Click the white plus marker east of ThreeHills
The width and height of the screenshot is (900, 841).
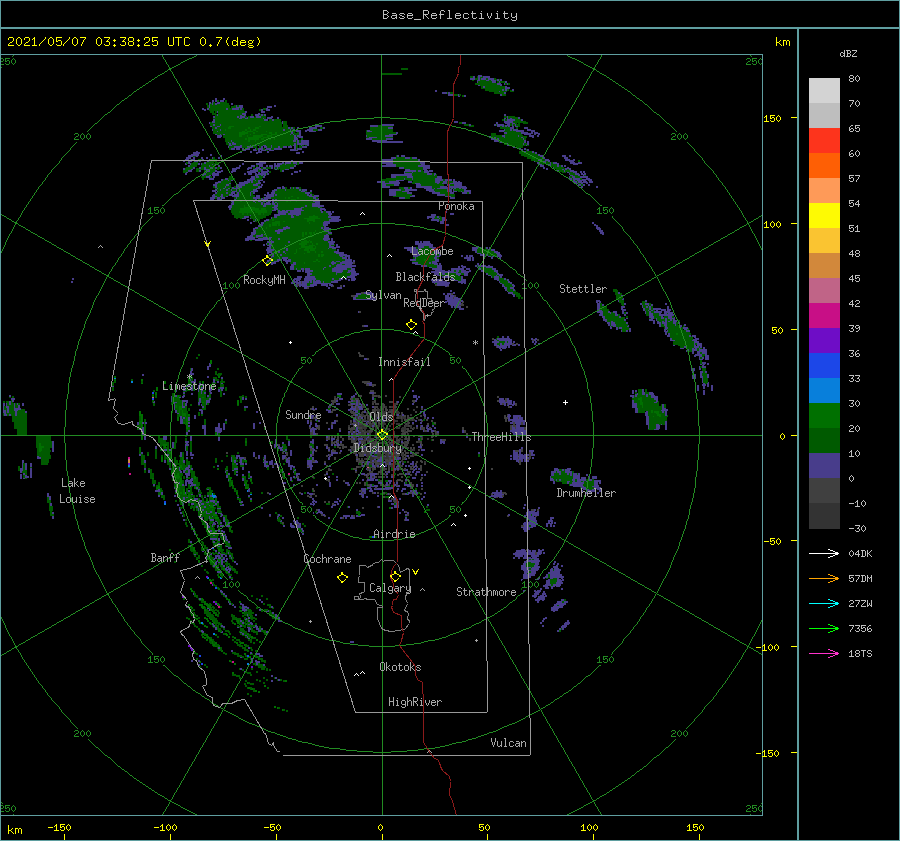pyautogui.click(x=565, y=402)
